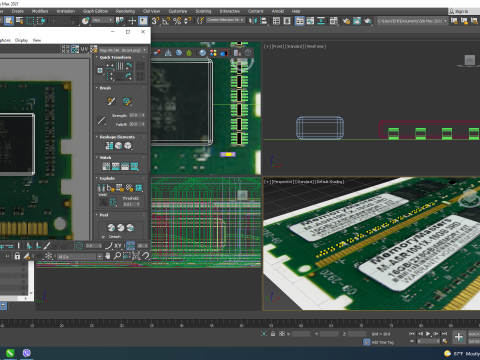The height and width of the screenshot is (360, 480).
Task: Open the Material Editor
Action: point(334,21)
